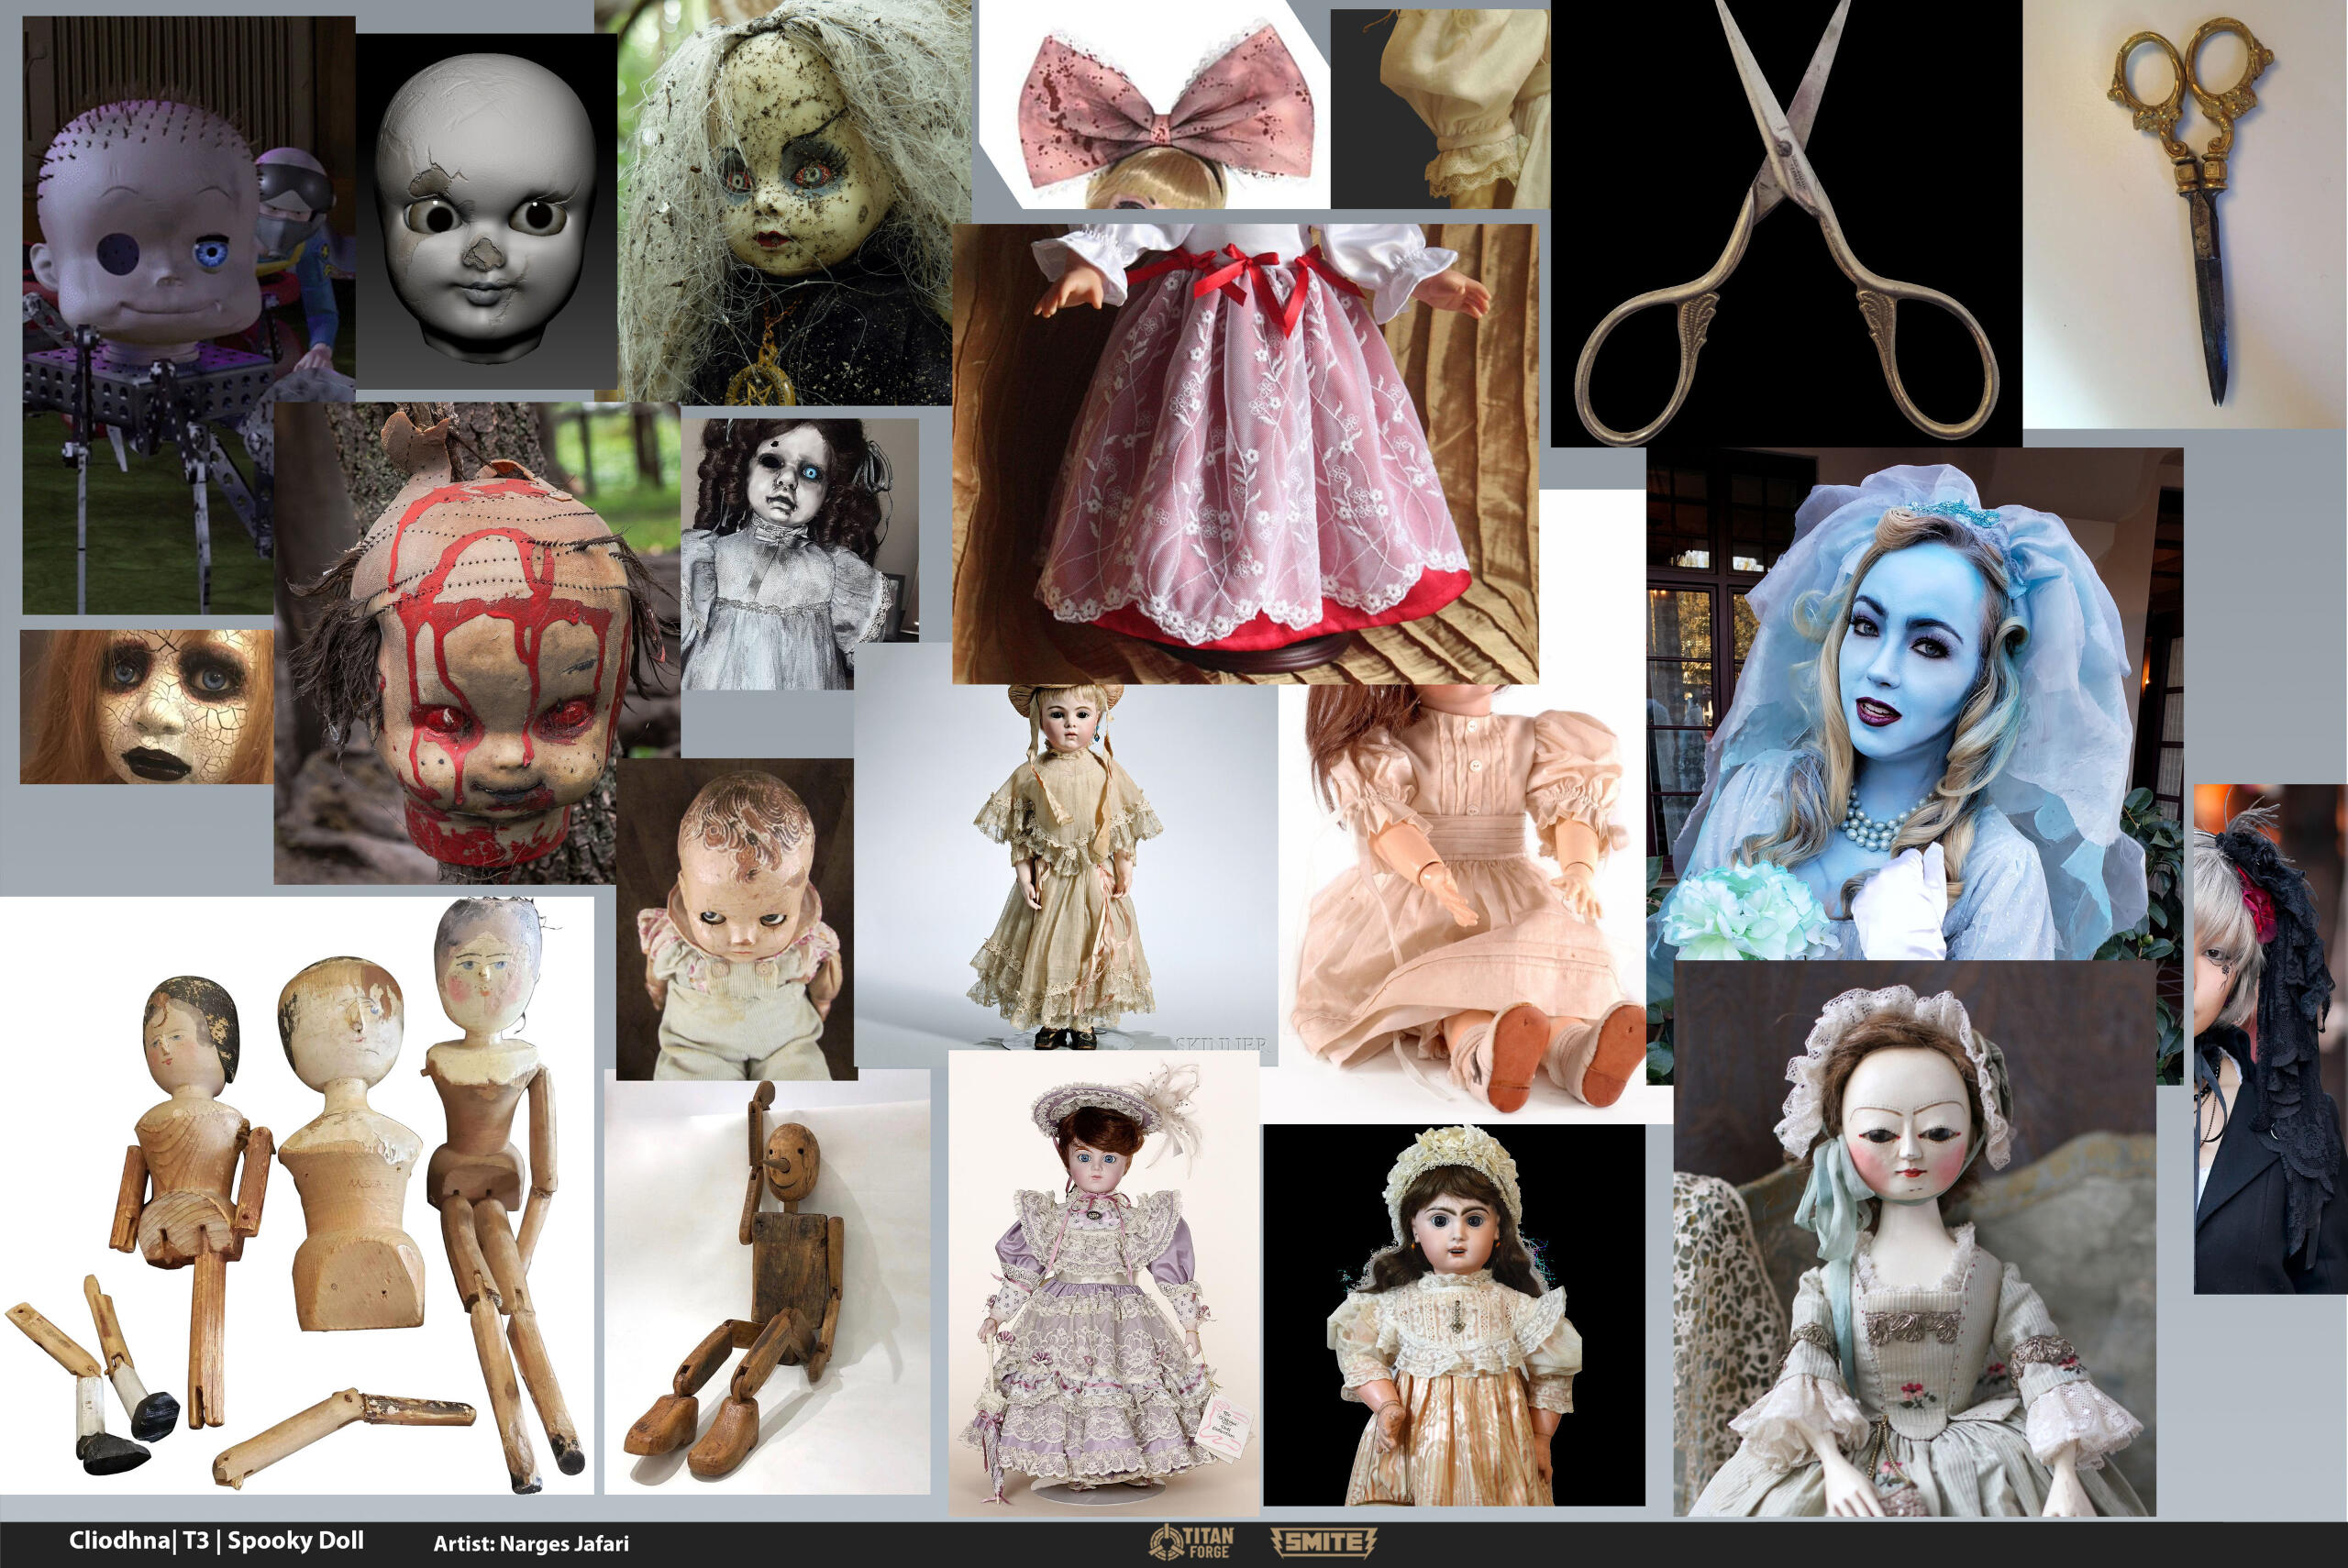This screenshot has height=1568, width=2348.
Task: Select the cracked porcelain face image
Action: click(145, 706)
